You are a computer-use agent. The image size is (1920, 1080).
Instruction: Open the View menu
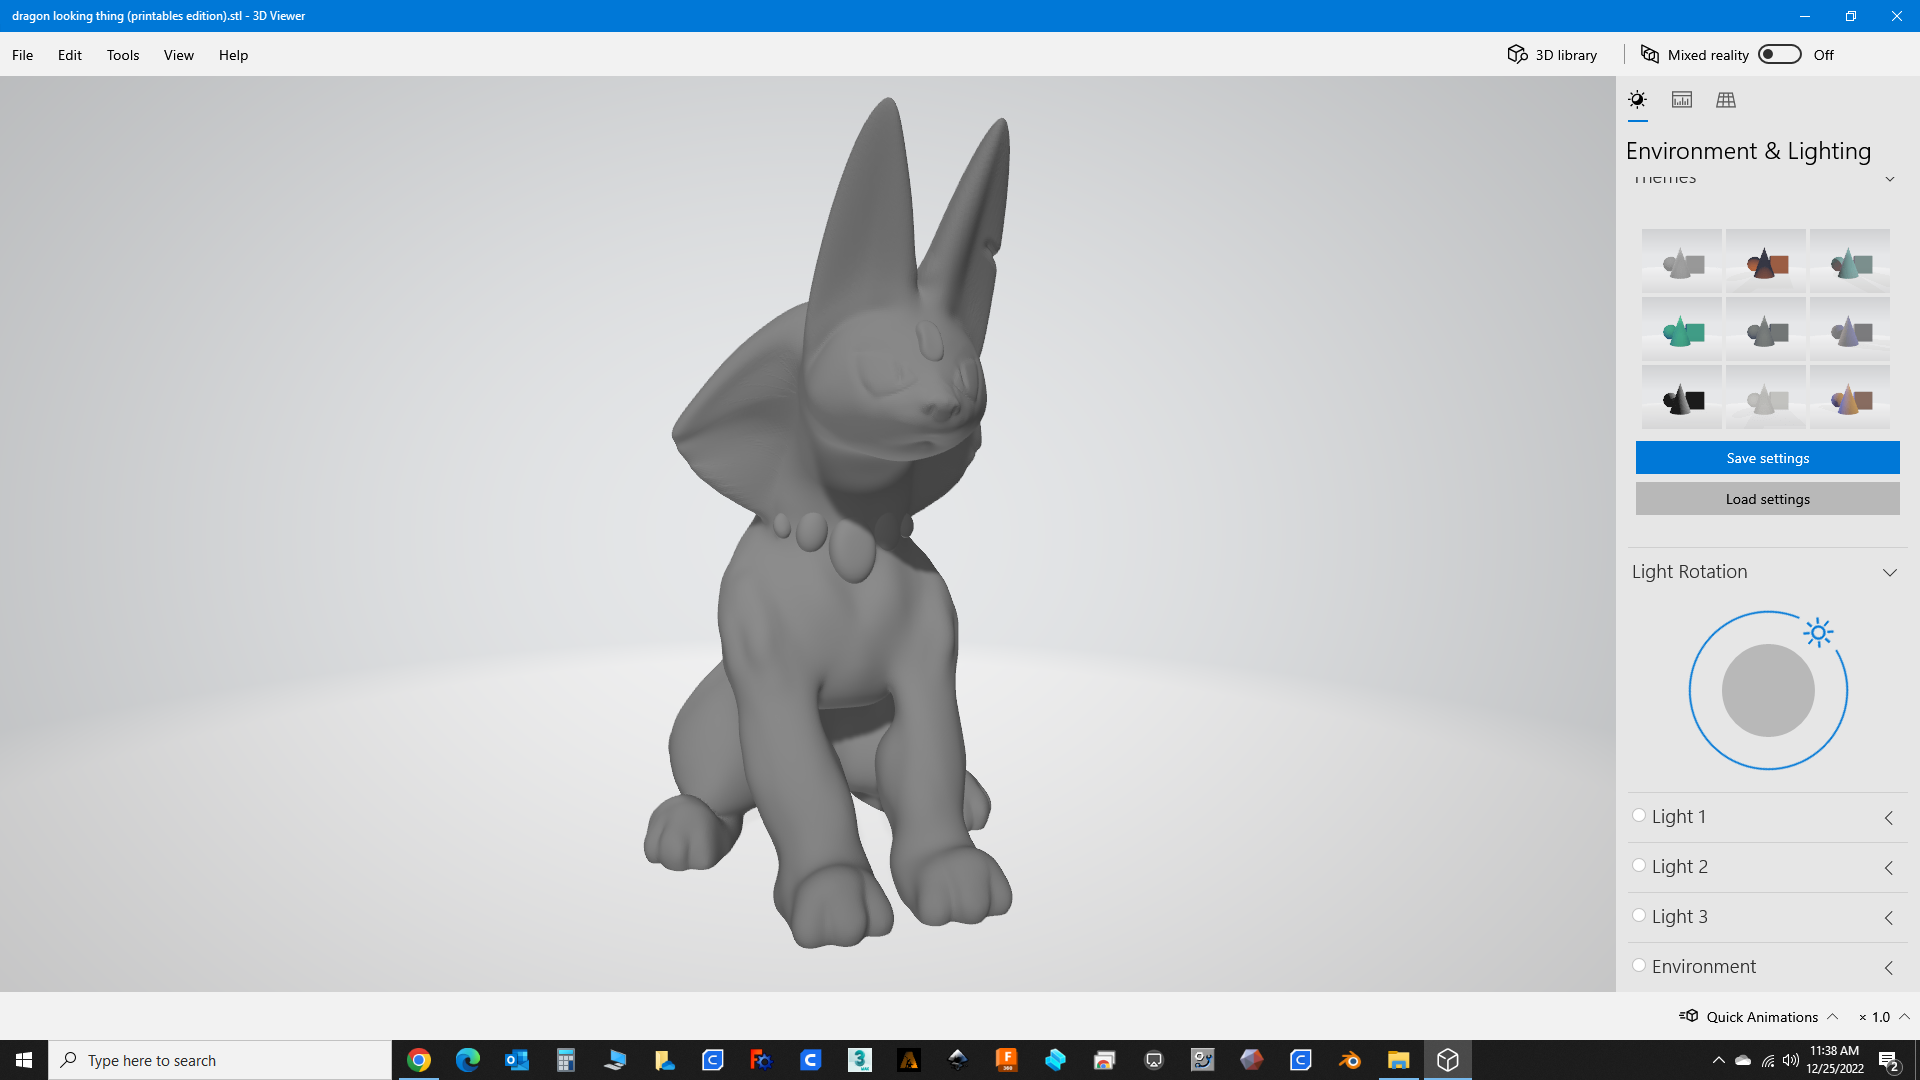[179, 55]
